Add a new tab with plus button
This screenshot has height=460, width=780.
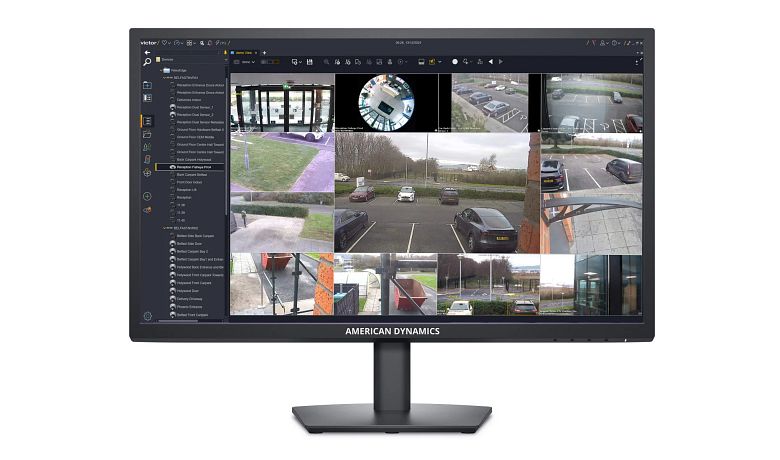(264, 53)
